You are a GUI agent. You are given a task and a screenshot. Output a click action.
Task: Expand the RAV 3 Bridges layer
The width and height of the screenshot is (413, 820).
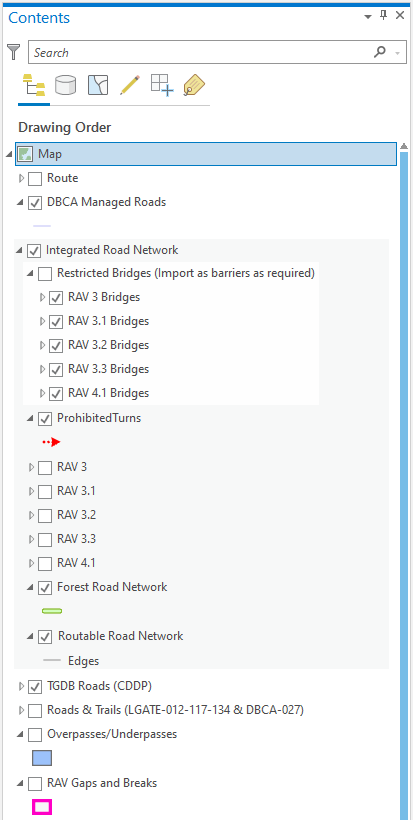click(x=43, y=298)
